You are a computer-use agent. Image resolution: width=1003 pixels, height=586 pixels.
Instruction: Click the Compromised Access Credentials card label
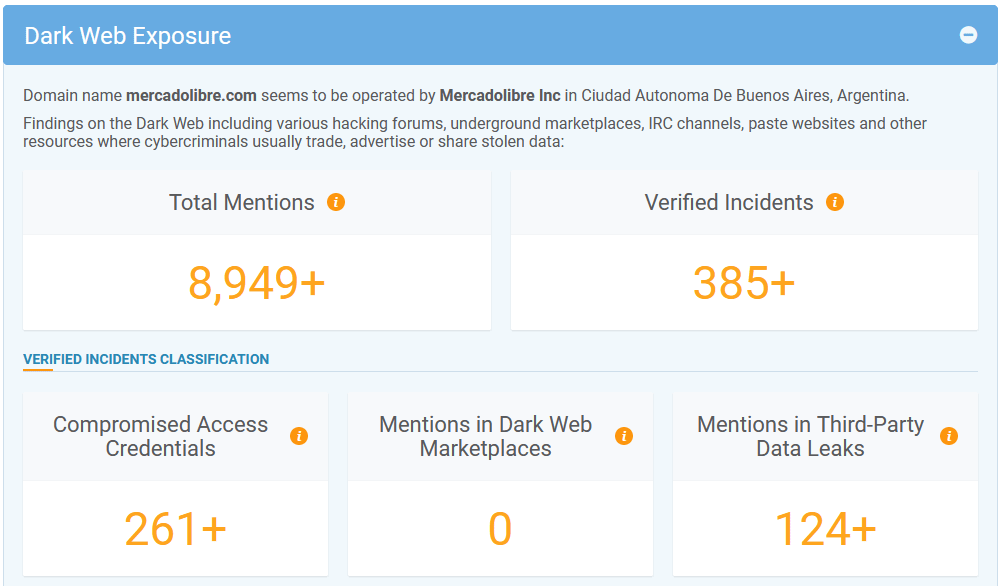(x=161, y=436)
